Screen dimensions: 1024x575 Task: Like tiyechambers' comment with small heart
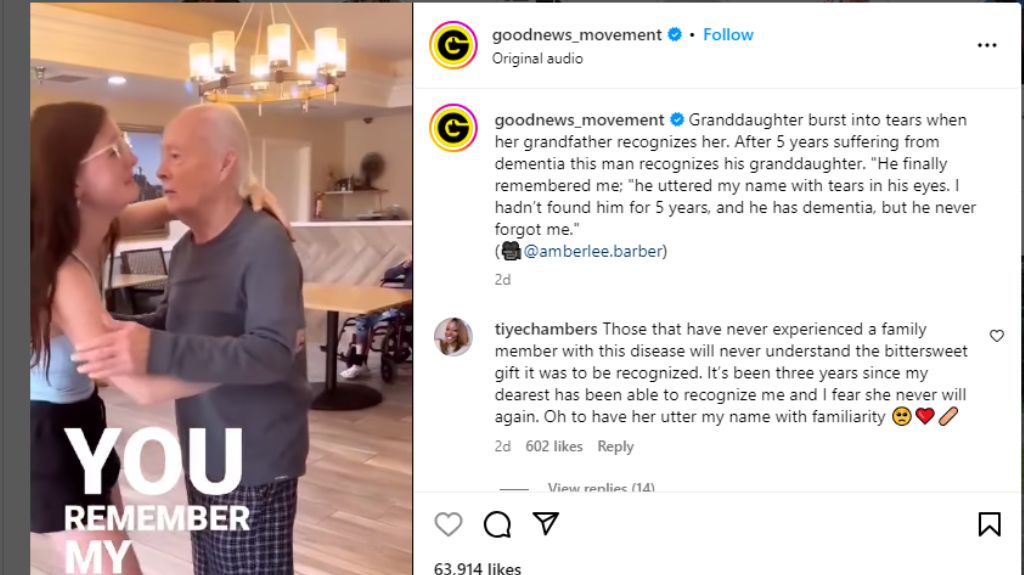click(x=997, y=336)
